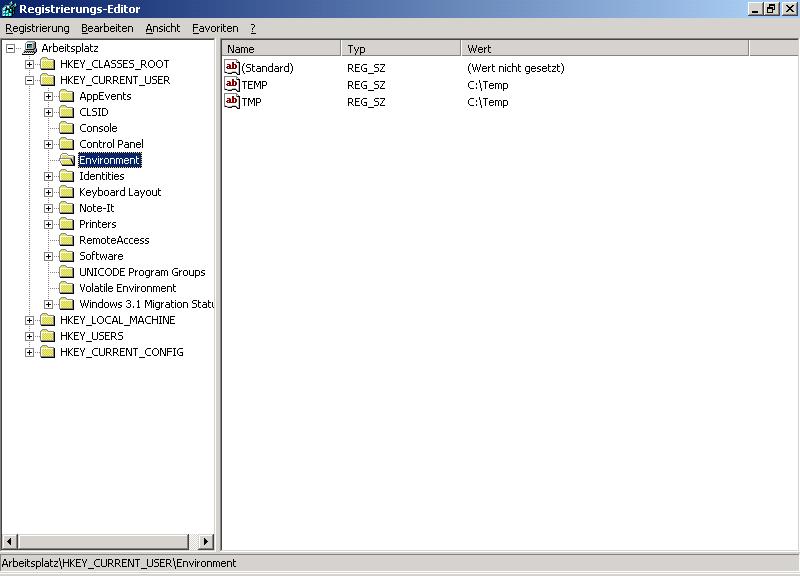Open the Favoriten menu

tap(215, 29)
